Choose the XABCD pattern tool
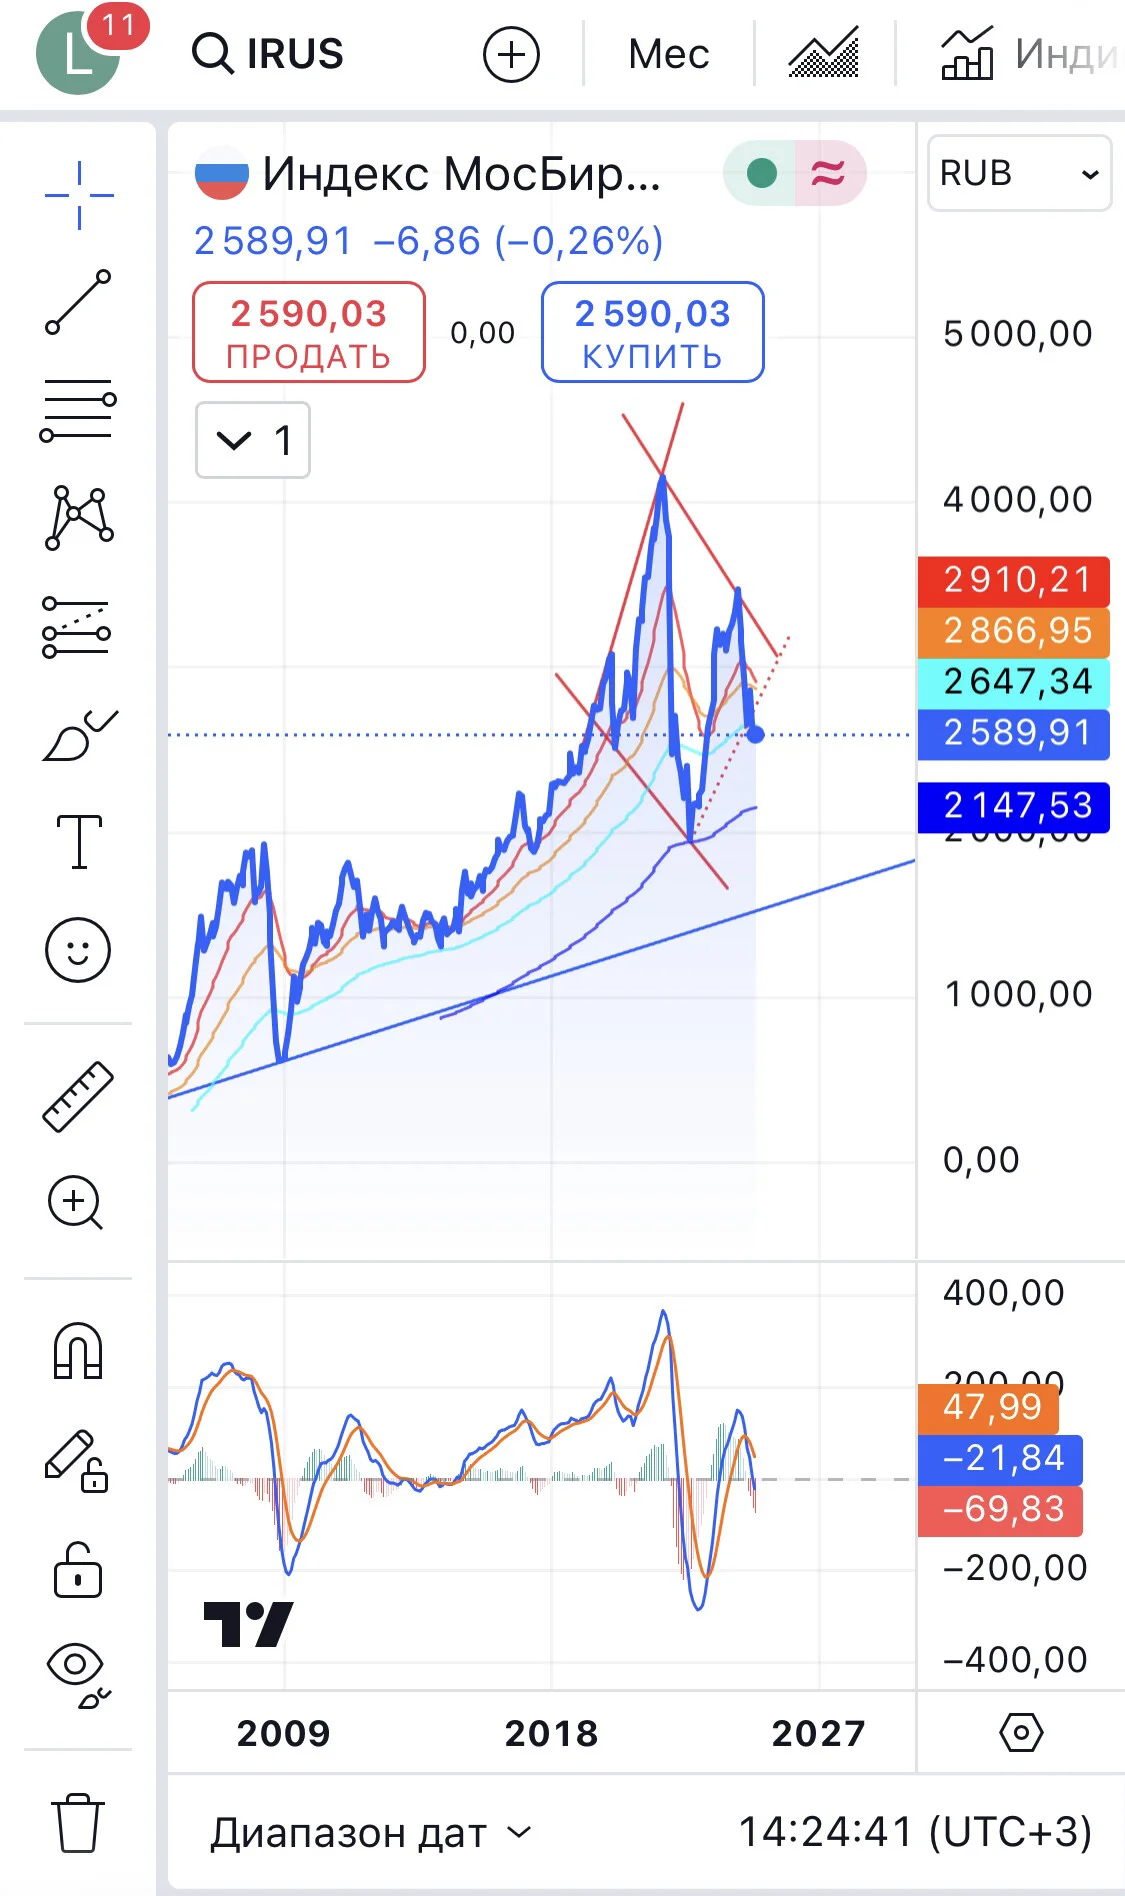 (x=79, y=517)
